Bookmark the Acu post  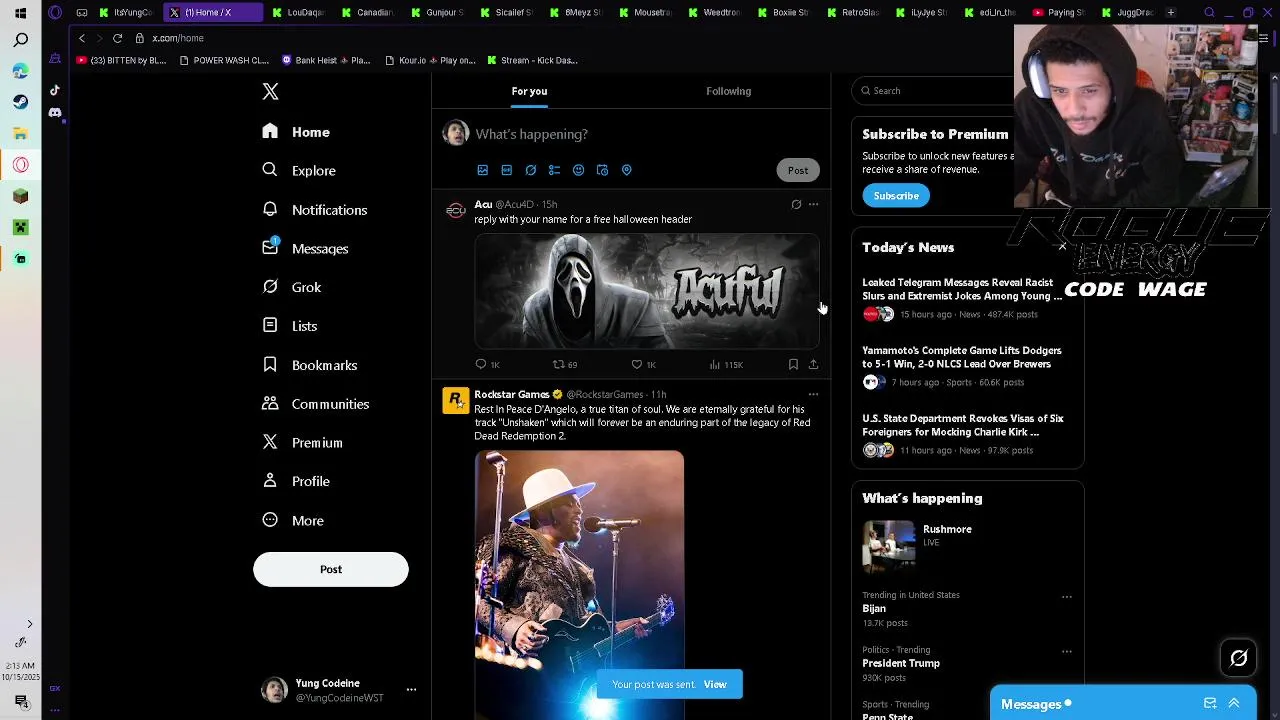(x=793, y=365)
